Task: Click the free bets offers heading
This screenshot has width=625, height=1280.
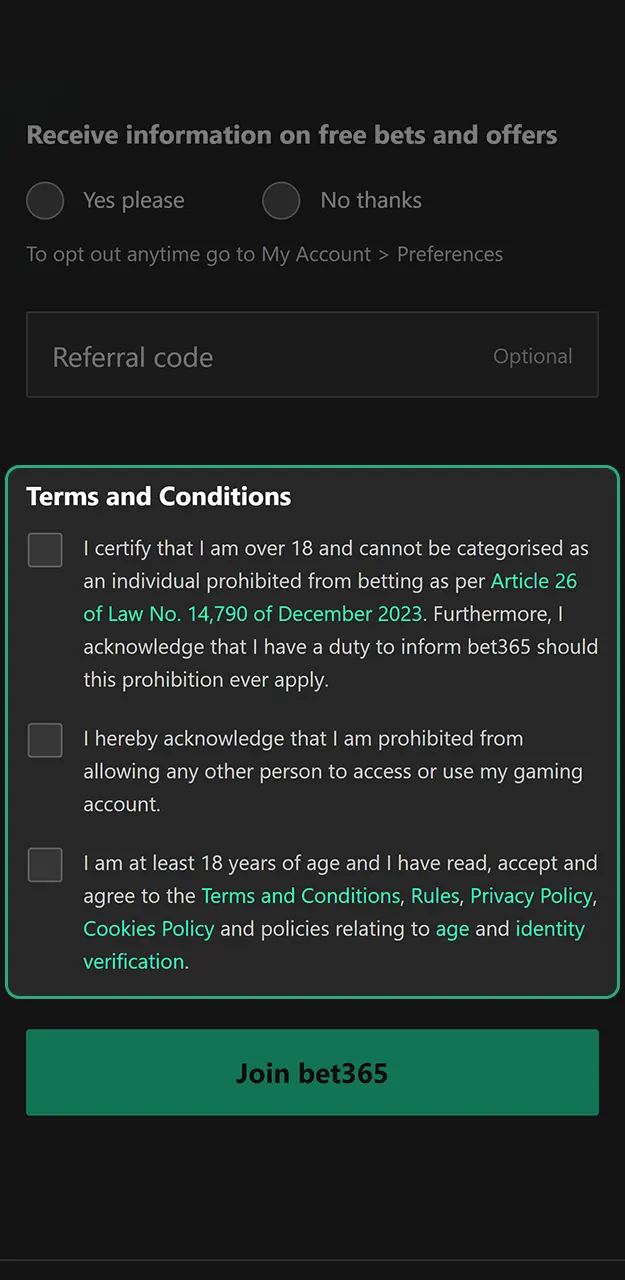Action: [x=292, y=135]
